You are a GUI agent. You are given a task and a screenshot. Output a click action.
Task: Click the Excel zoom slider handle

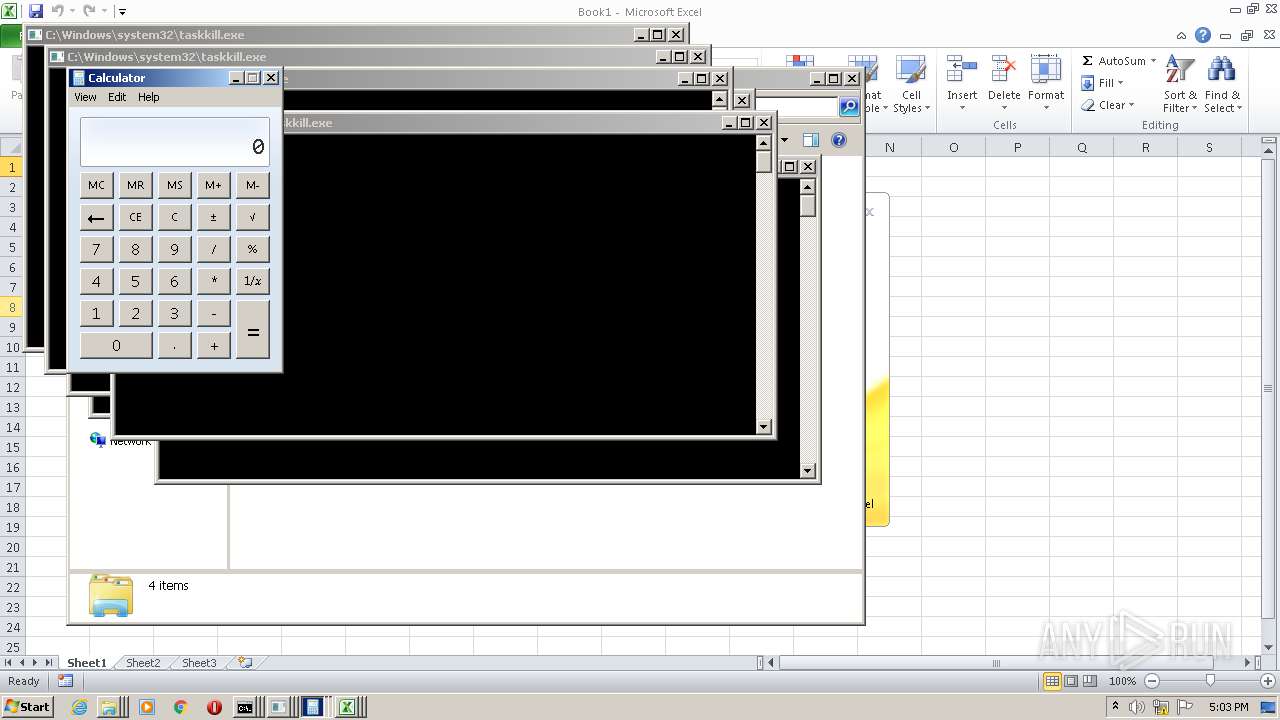point(1210,681)
